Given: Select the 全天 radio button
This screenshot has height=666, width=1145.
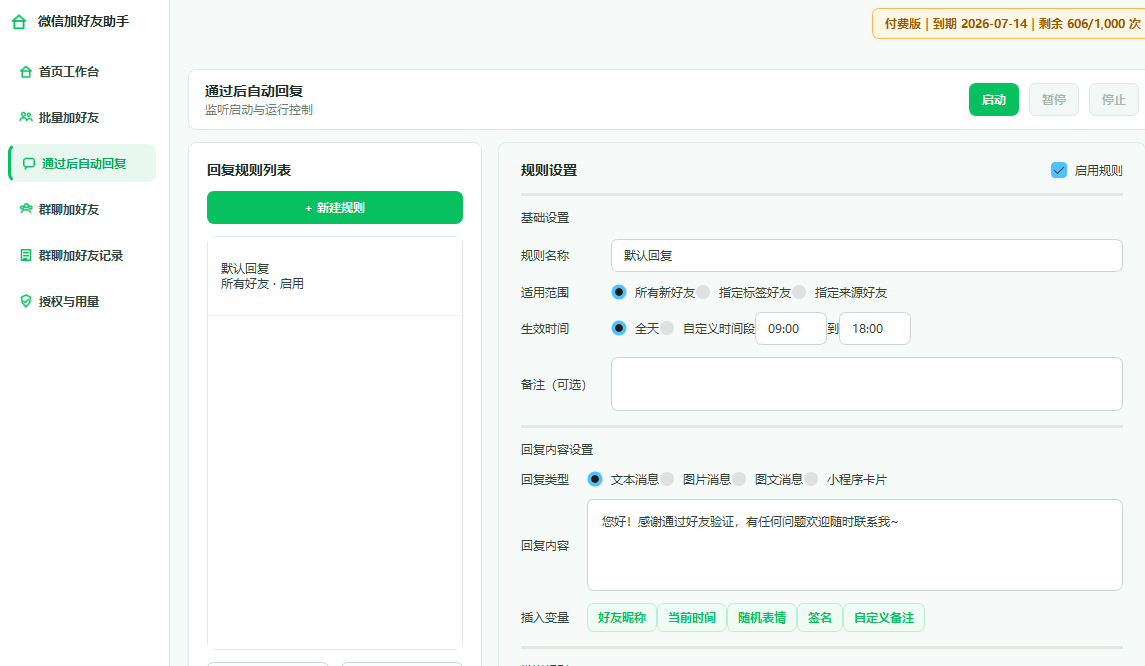Looking at the screenshot, I should pyautogui.click(x=619, y=328).
